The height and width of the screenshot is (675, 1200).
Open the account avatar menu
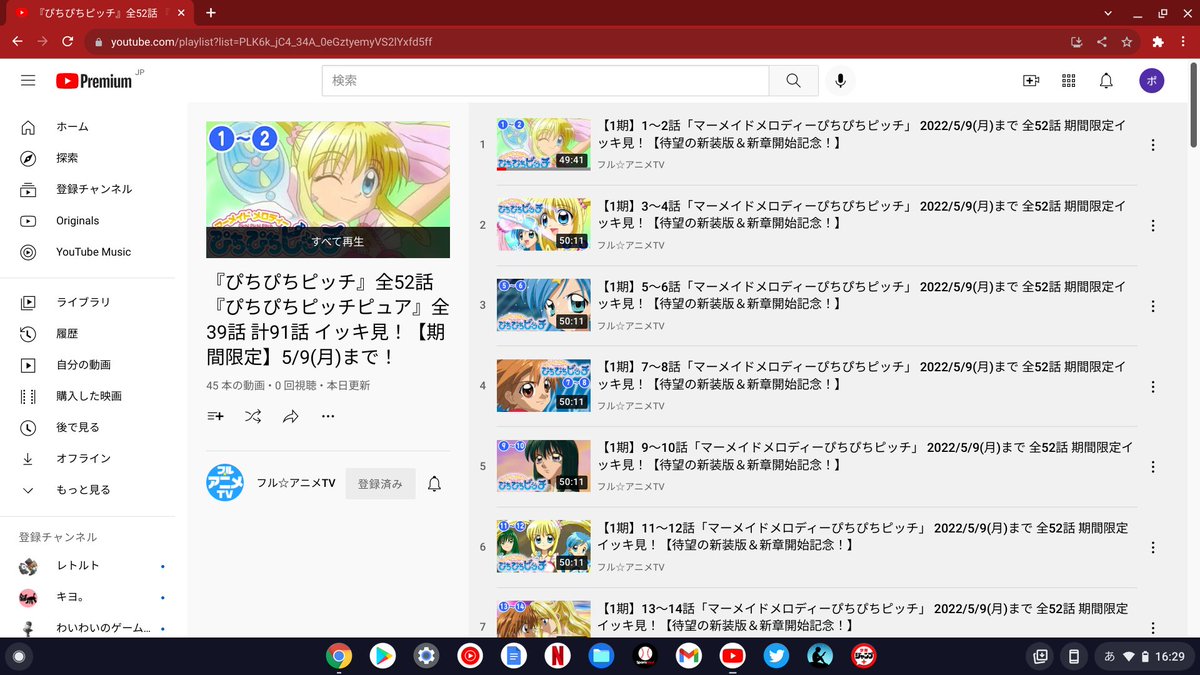pos(1152,81)
